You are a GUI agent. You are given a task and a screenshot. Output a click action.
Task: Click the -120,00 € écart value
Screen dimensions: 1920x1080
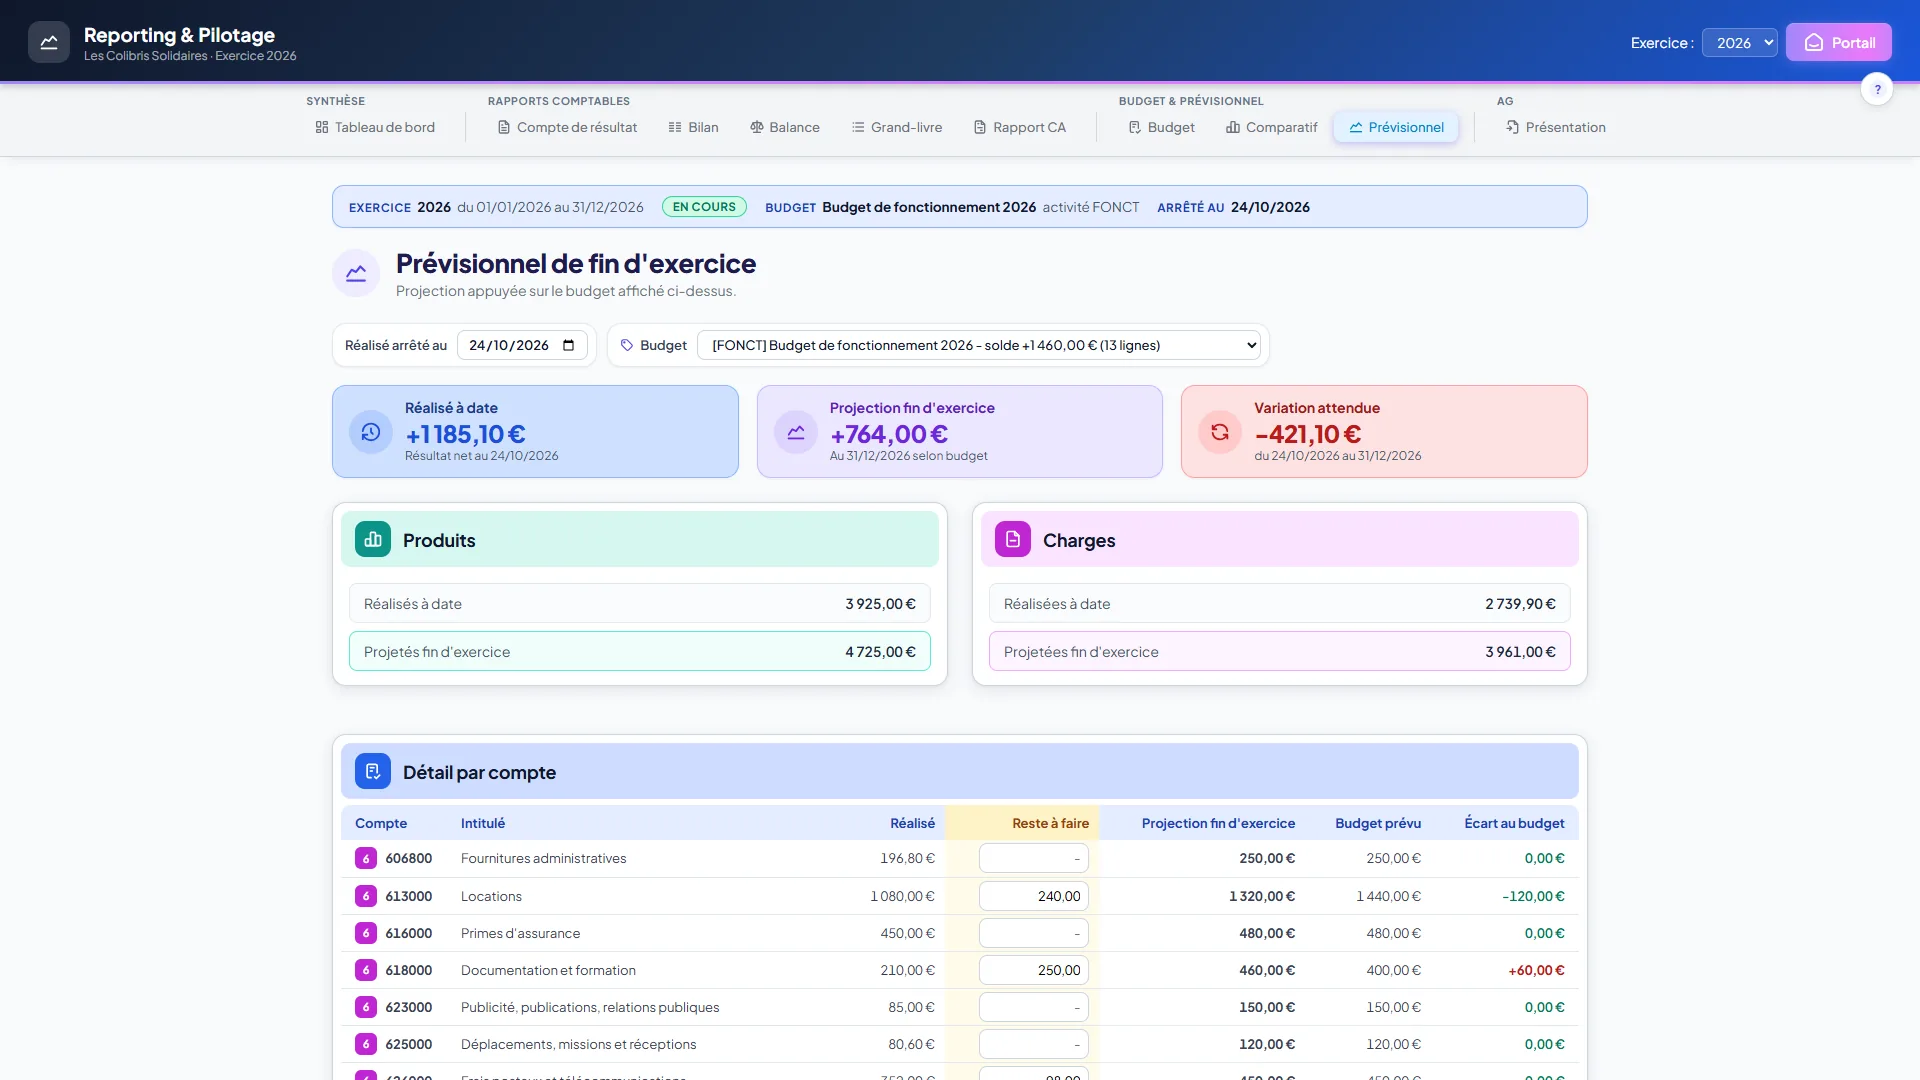(x=1533, y=896)
